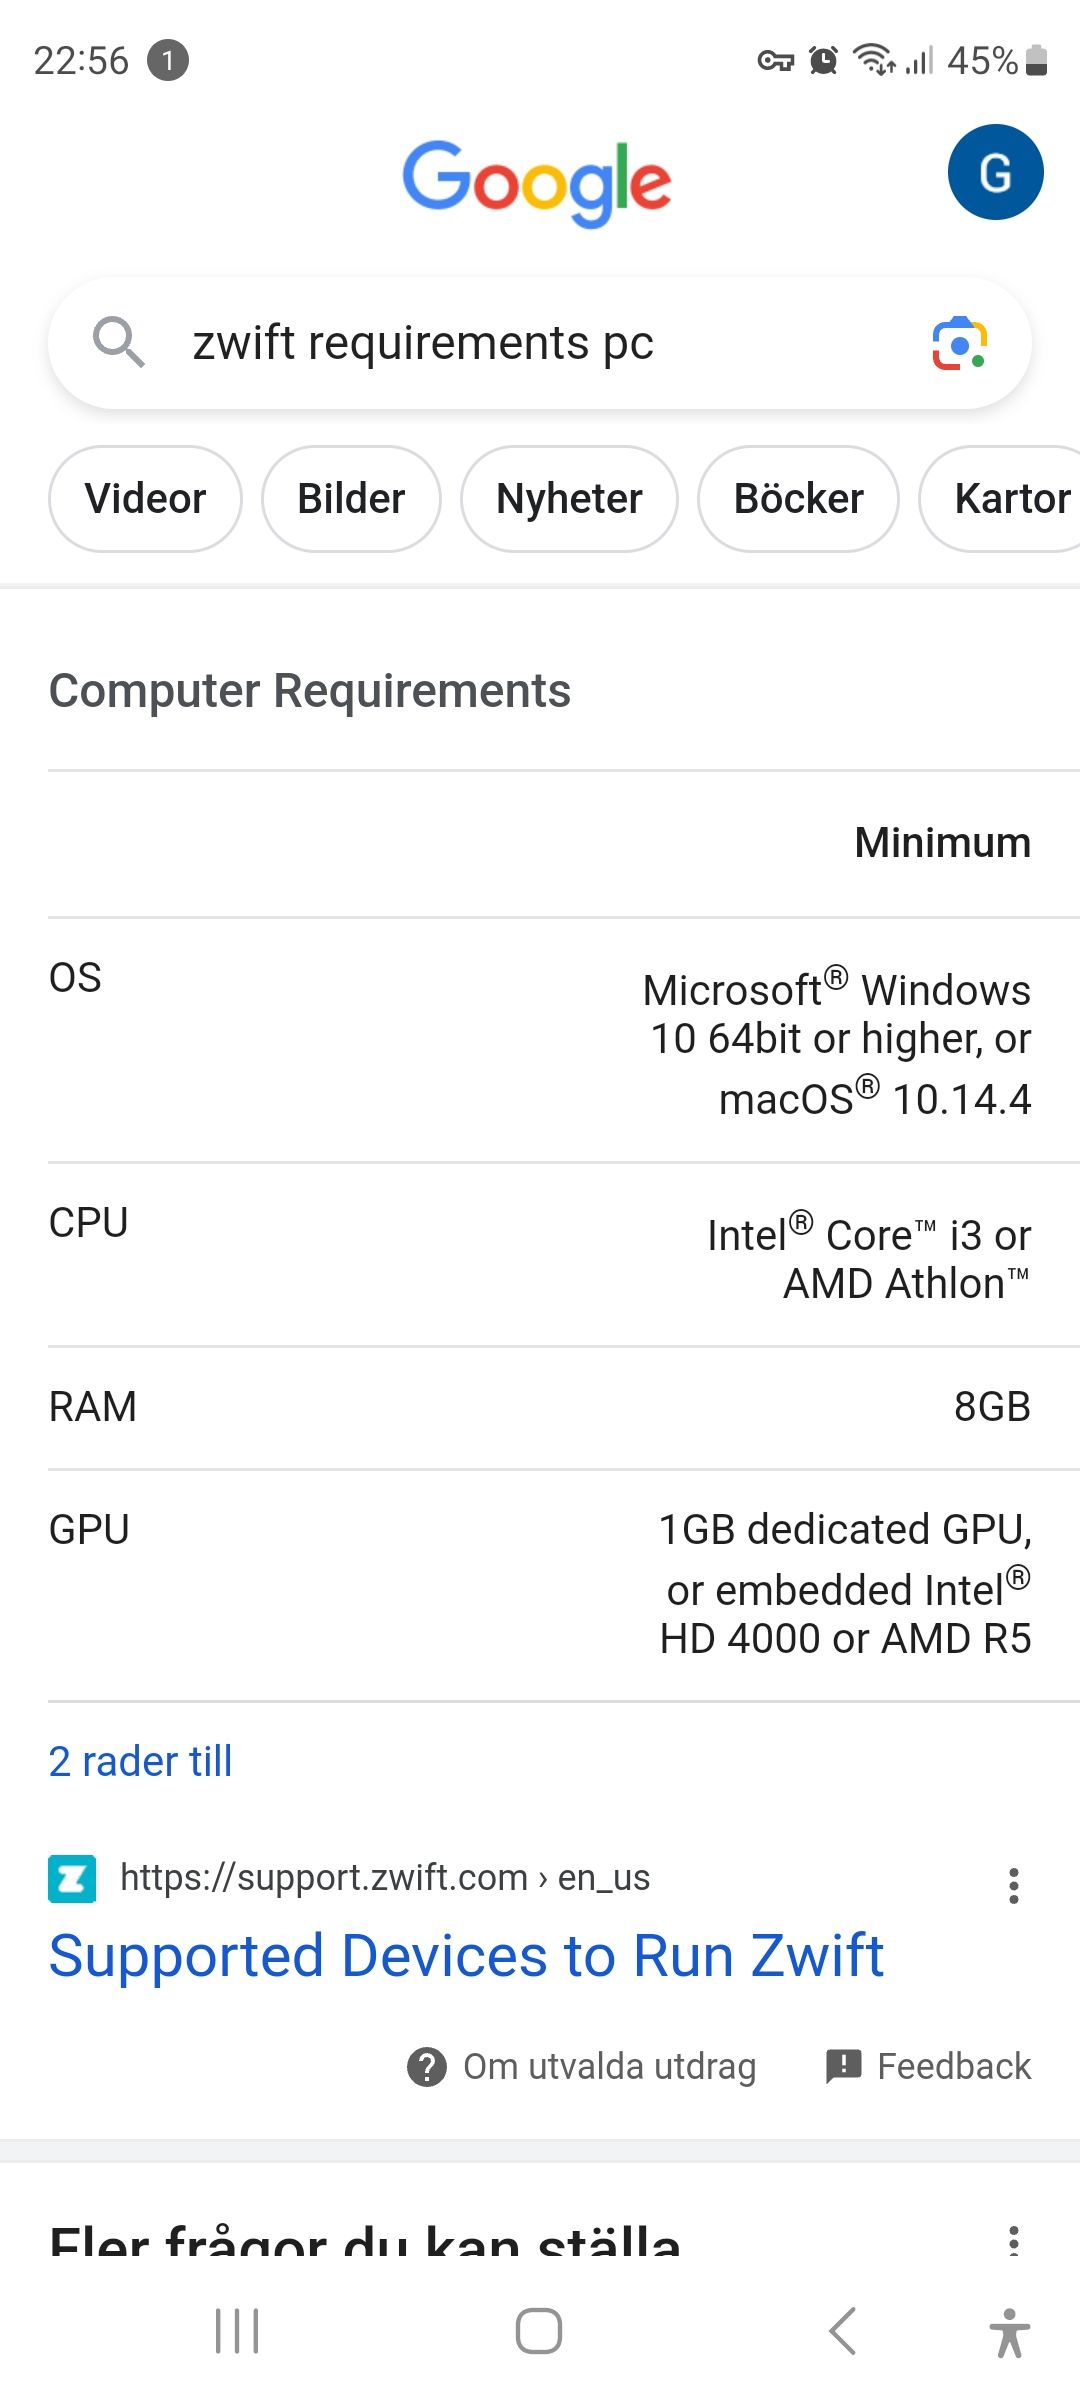The height and width of the screenshot is (2400, 1080).
Task: Expand table via 2 rader till
Action: 140,1761
